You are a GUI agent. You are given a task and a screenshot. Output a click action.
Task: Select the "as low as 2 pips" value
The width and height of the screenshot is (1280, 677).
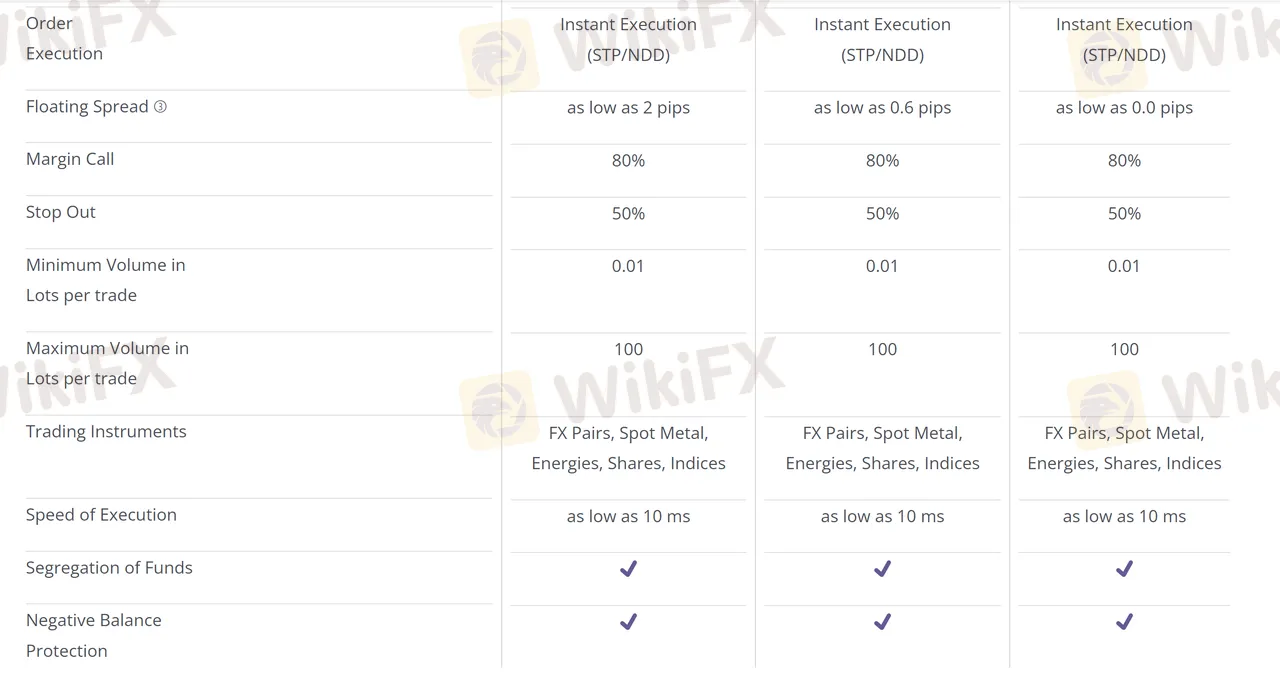tap(628, 108)
